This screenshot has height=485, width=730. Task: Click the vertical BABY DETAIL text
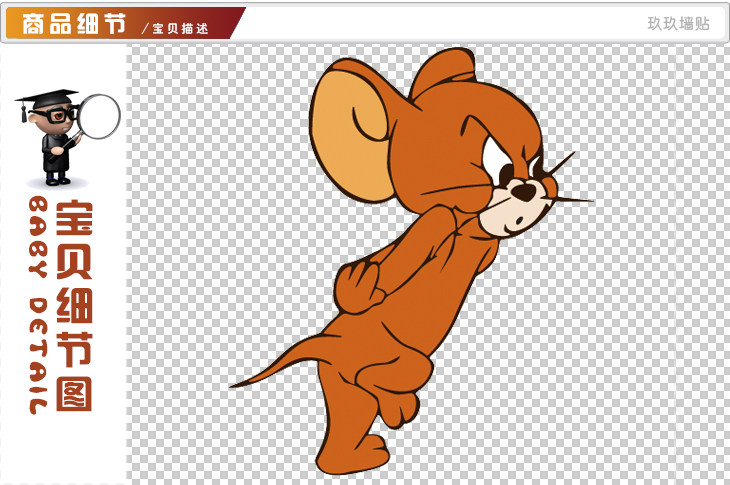pos(38,305)
